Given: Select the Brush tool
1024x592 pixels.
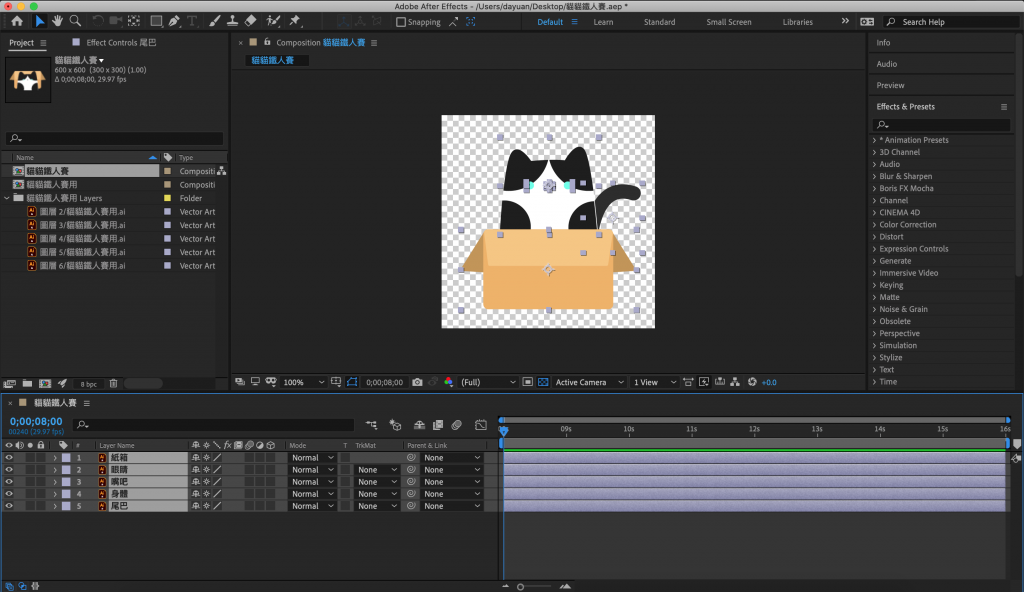Looking at the screenshot, I should 215,21.
